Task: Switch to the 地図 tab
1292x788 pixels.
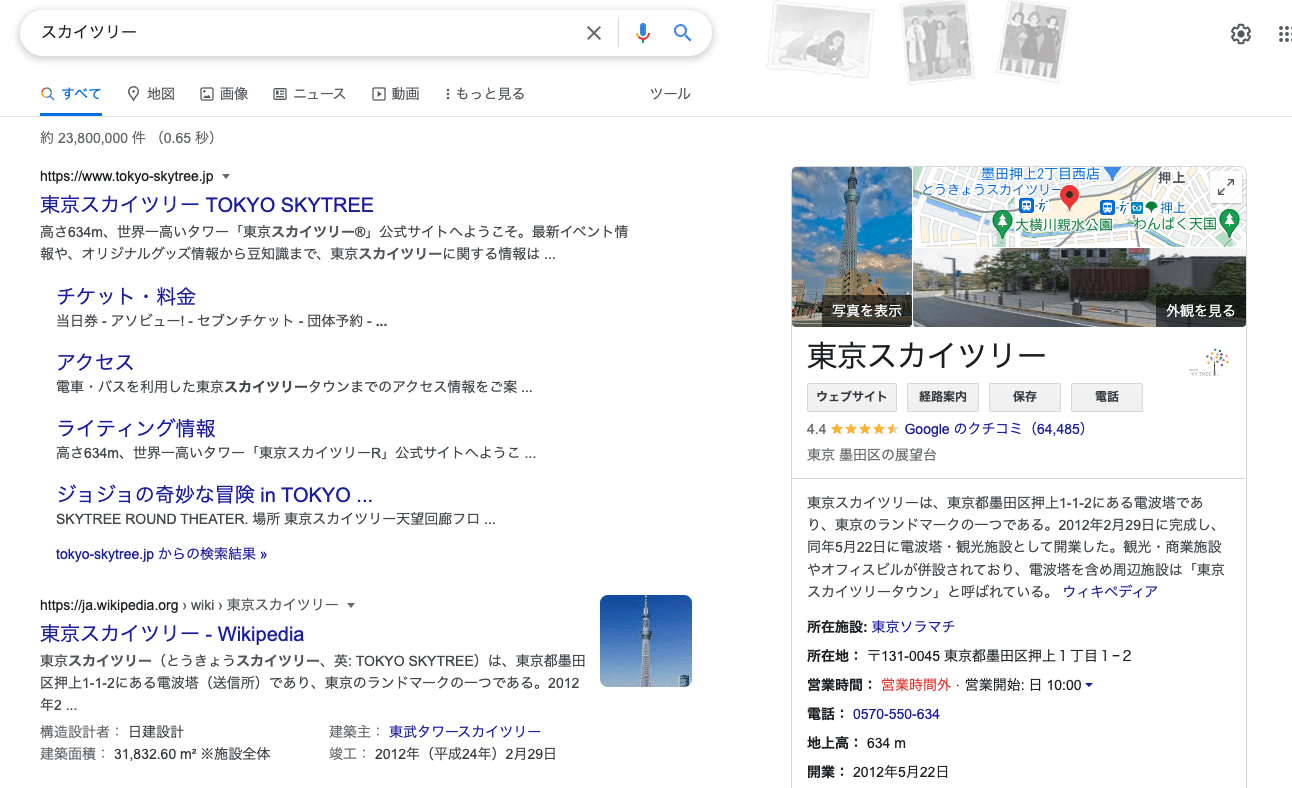Action: 151,94
